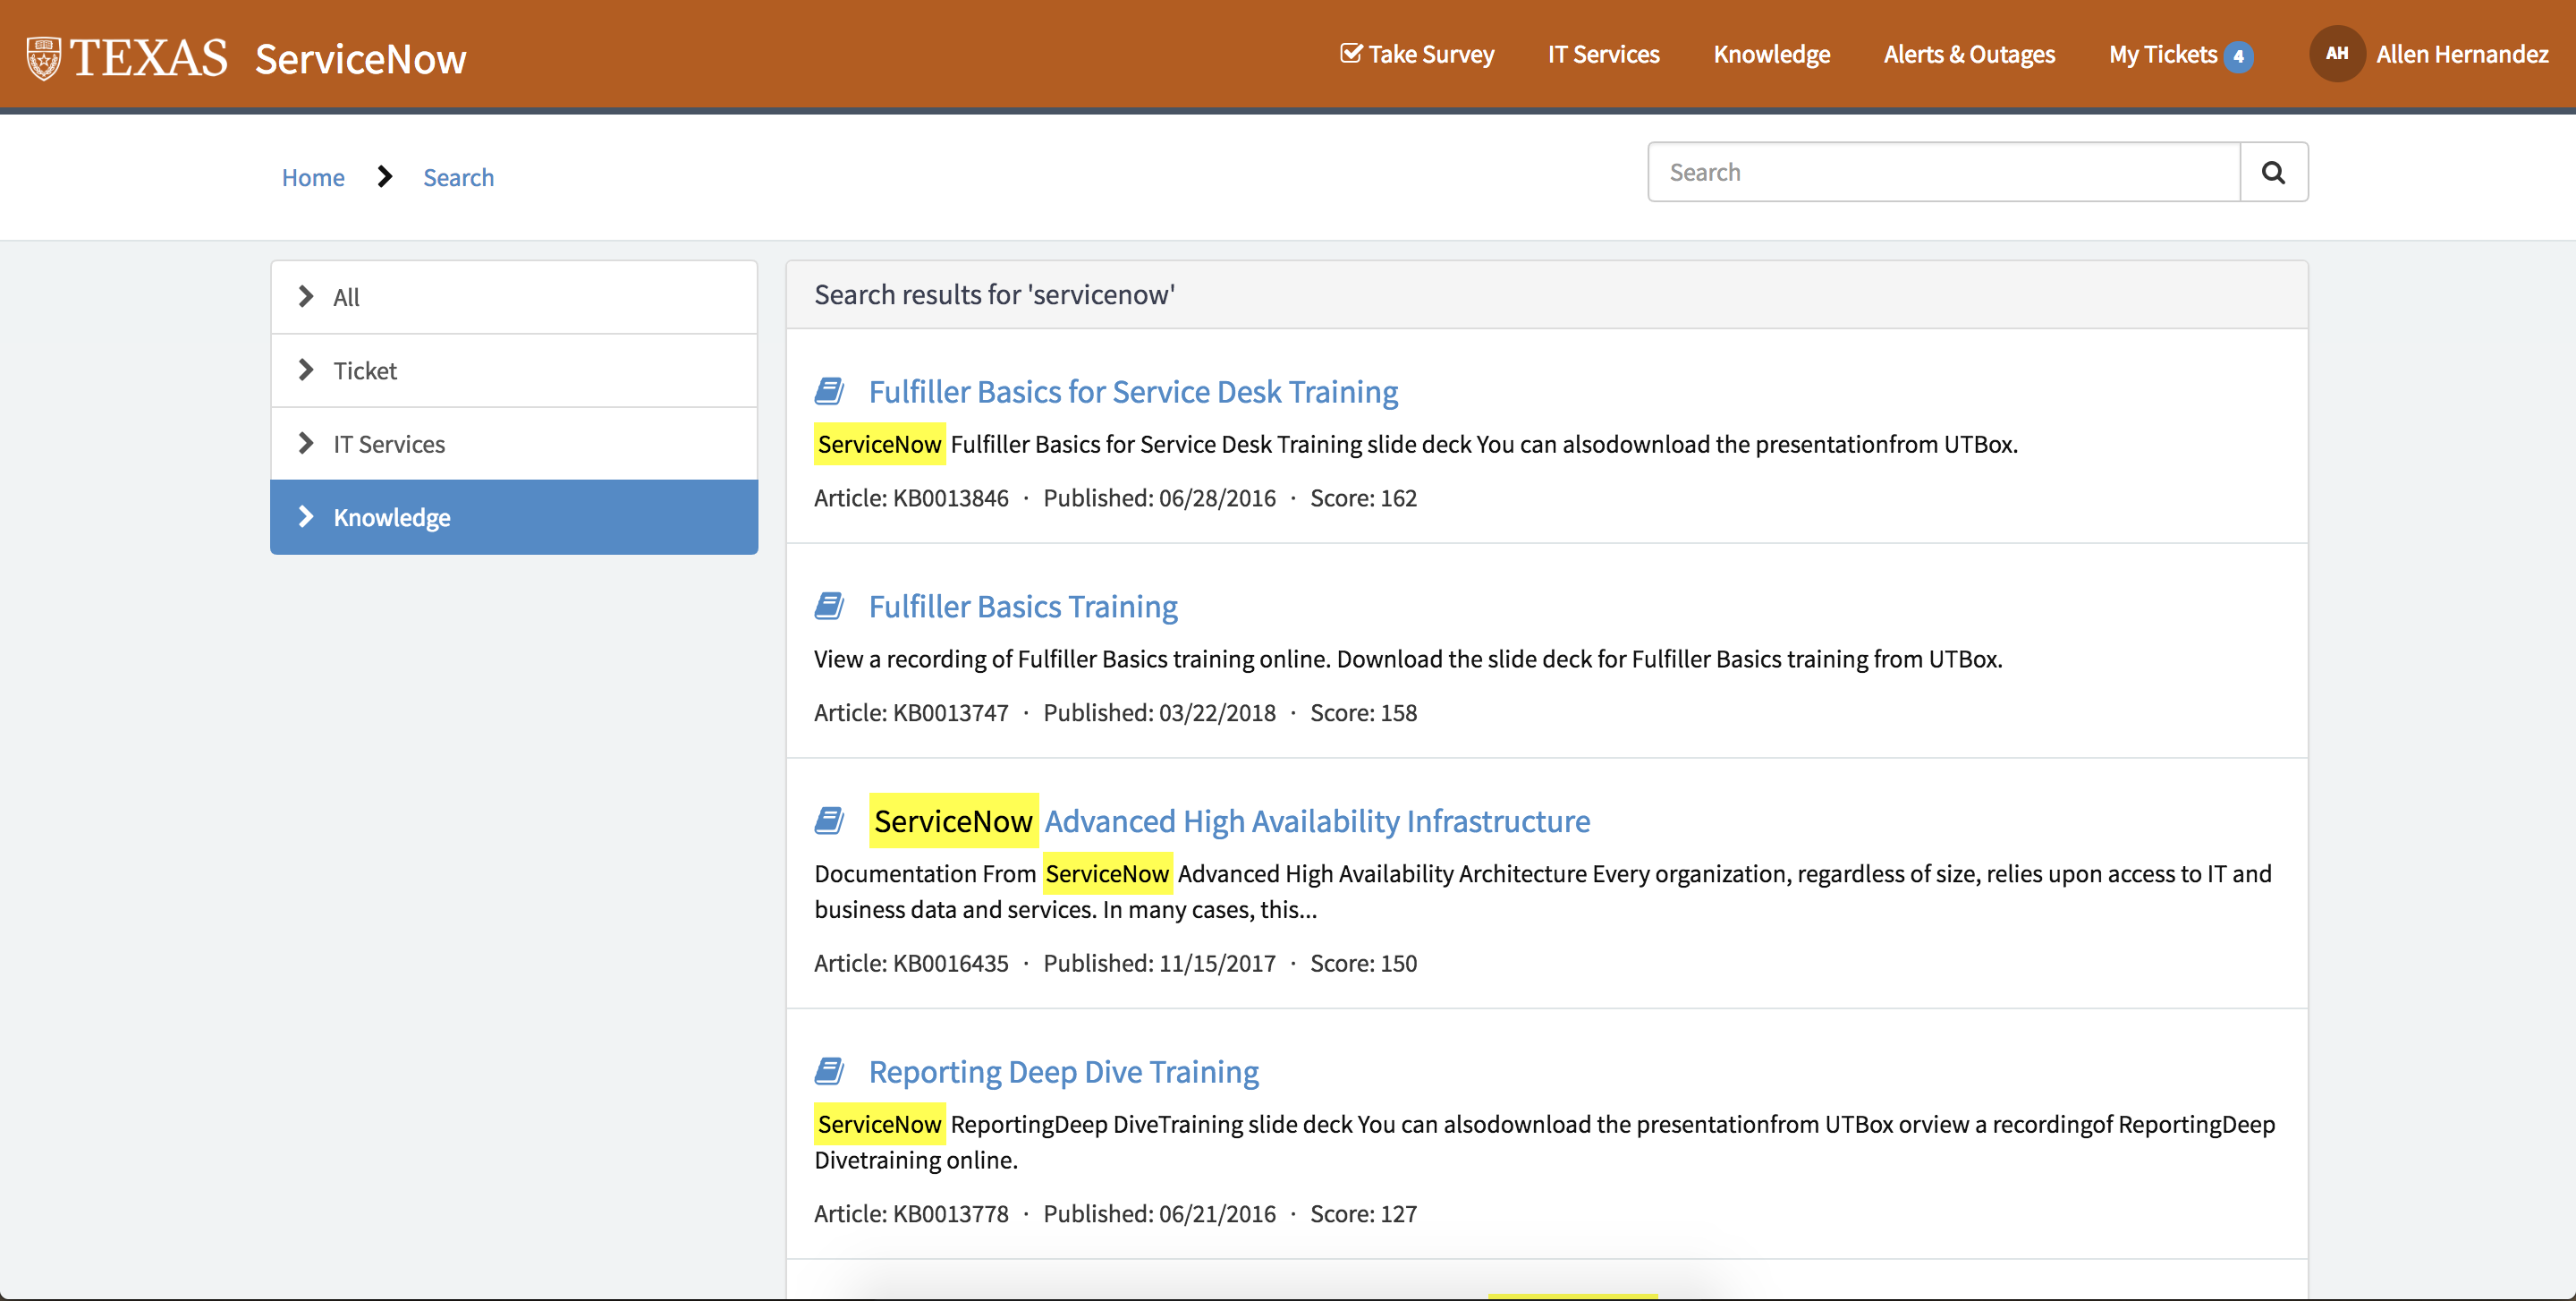Click book icon next to Advanced High Availability
Viewport: 2576px width, 1301px height.
829,821
